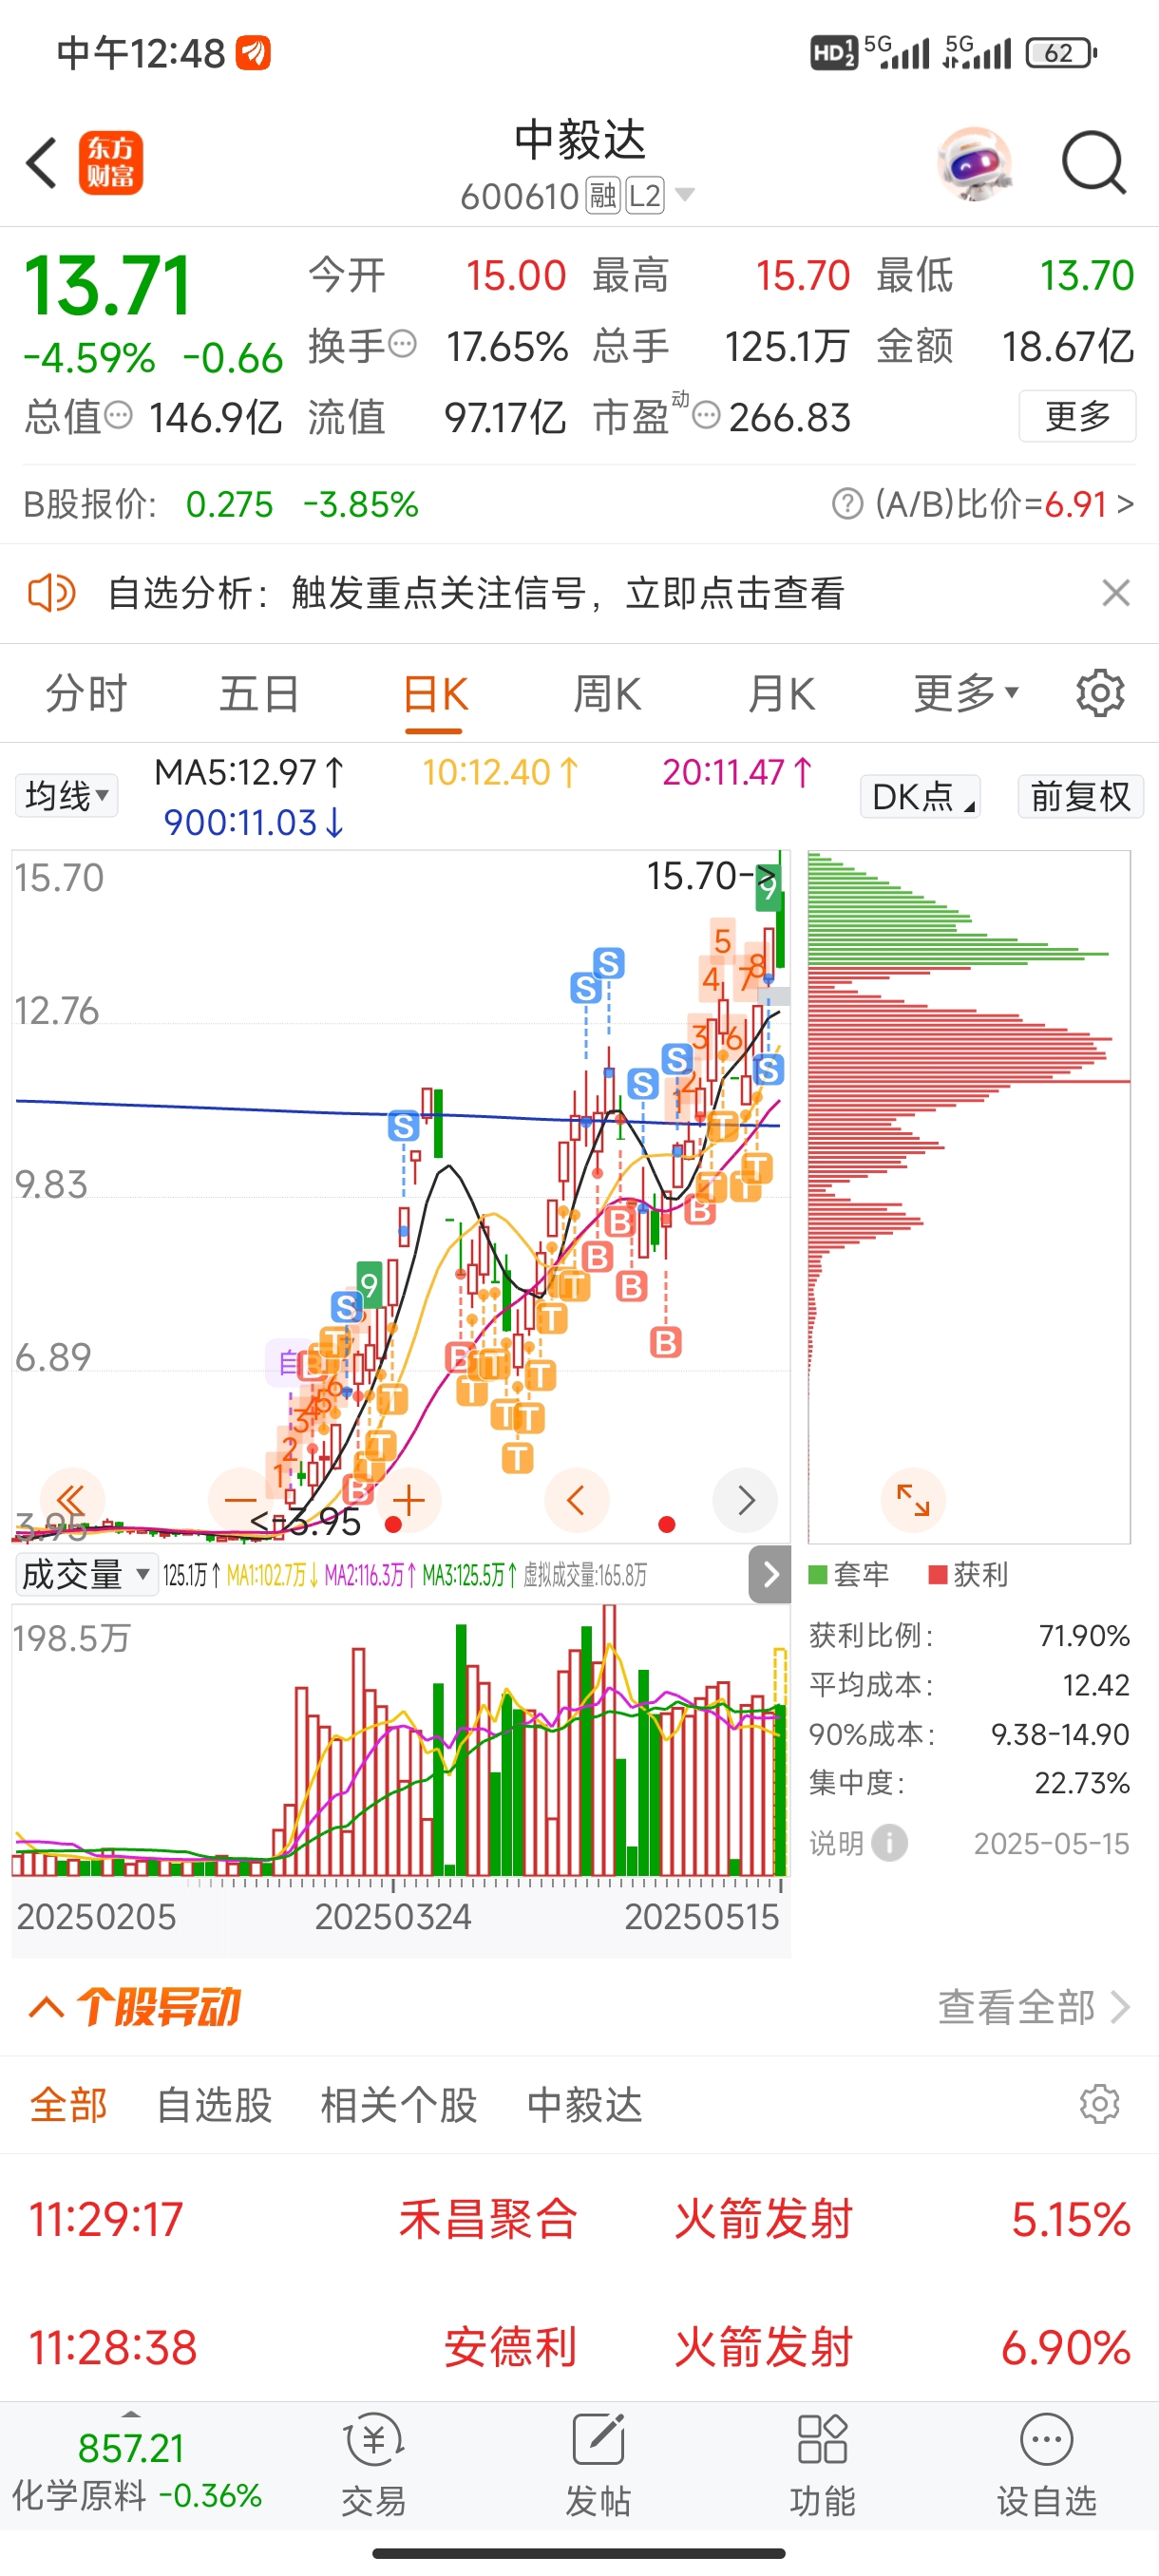Tap the 套牢 green legend swatch
Viewport: 1159px width, 2576px height.
(x=818, y=1575)
